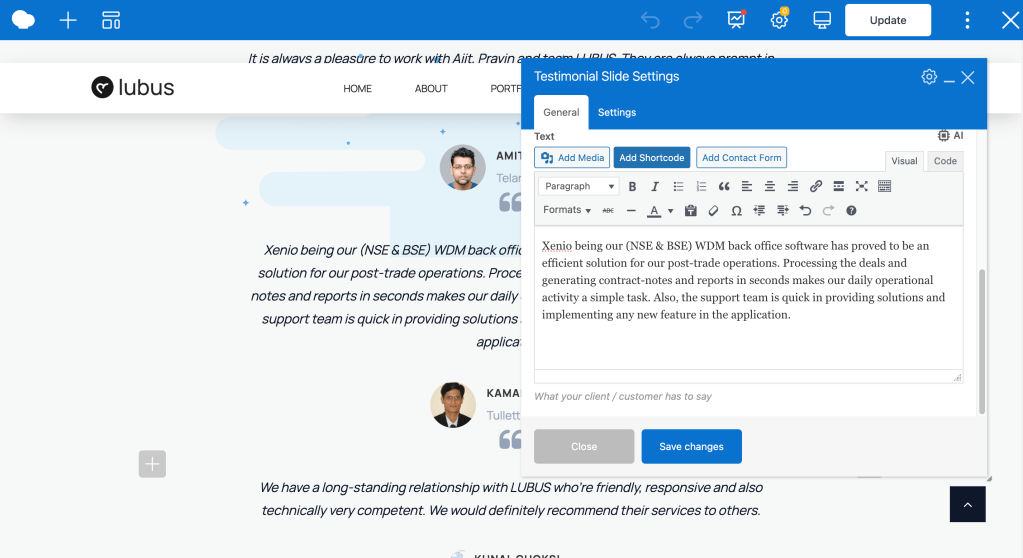Viewport: 1023px width, 558px height.
Task: Switch editor to Code tab
Action: (x=945, y=161)
